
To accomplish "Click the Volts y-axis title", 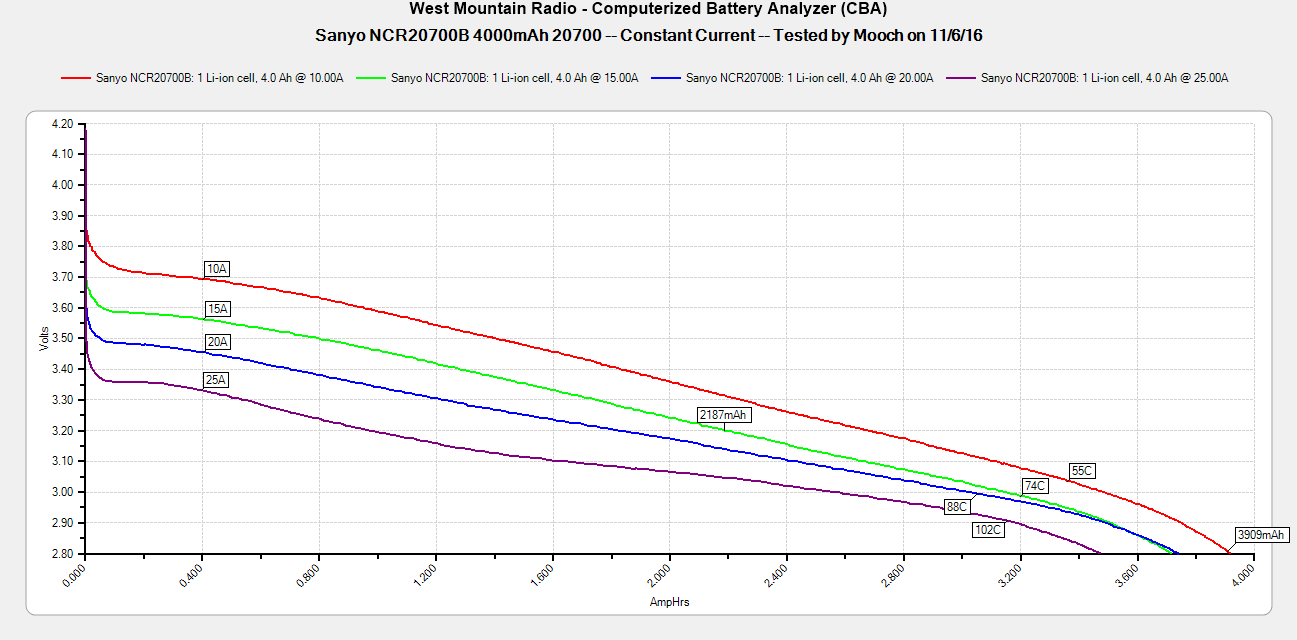I will point(44,339).
